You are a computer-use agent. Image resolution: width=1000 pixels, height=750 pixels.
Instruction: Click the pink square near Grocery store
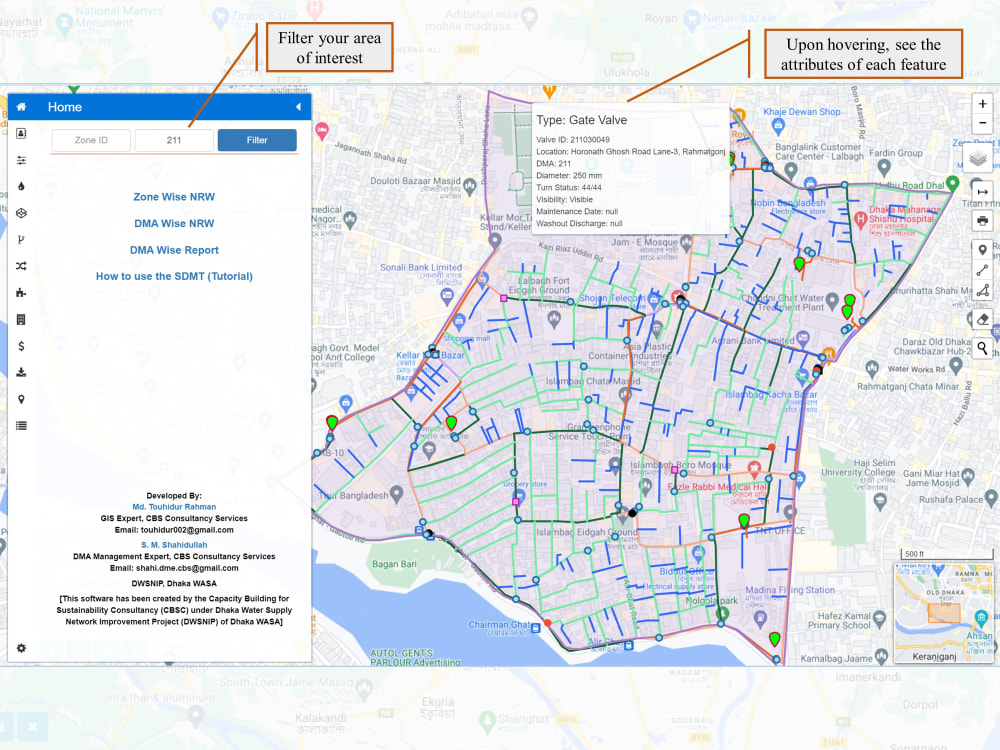click(515, 502)
